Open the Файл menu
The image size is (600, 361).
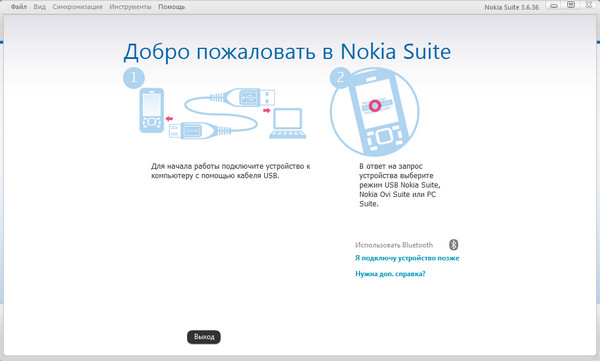[18, 7]
